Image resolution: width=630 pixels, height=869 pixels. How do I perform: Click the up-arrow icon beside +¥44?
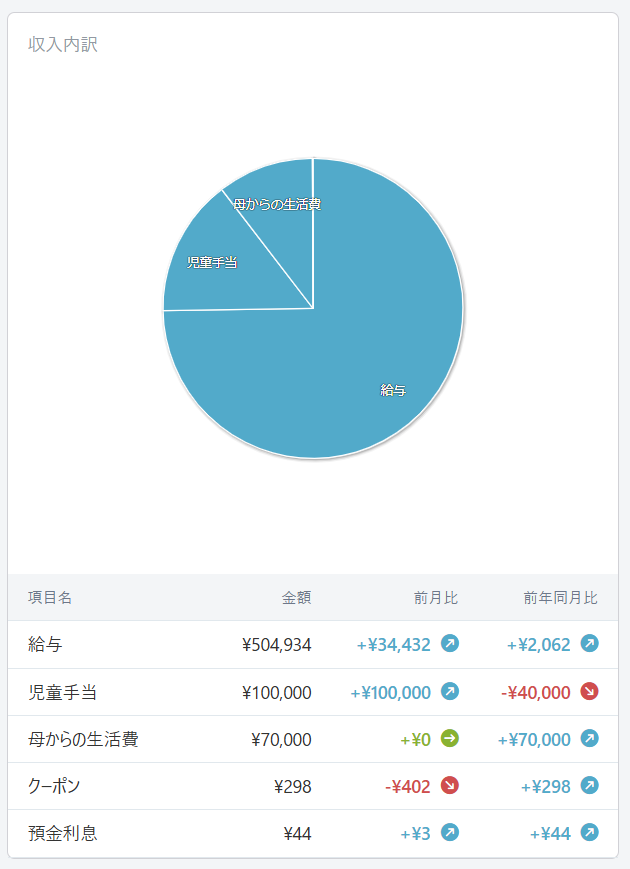click(x=590, y=833)
